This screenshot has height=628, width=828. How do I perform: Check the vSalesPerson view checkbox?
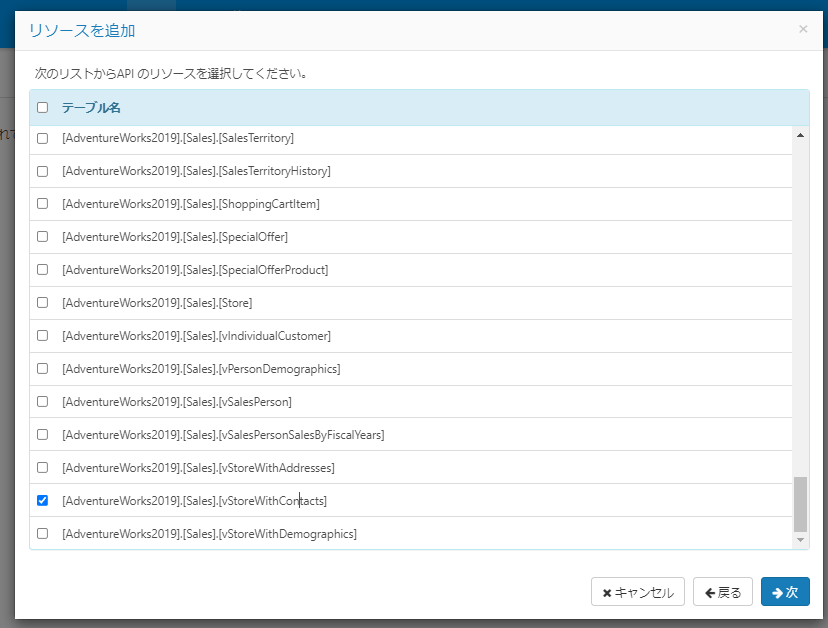click(x=42, y=402)
